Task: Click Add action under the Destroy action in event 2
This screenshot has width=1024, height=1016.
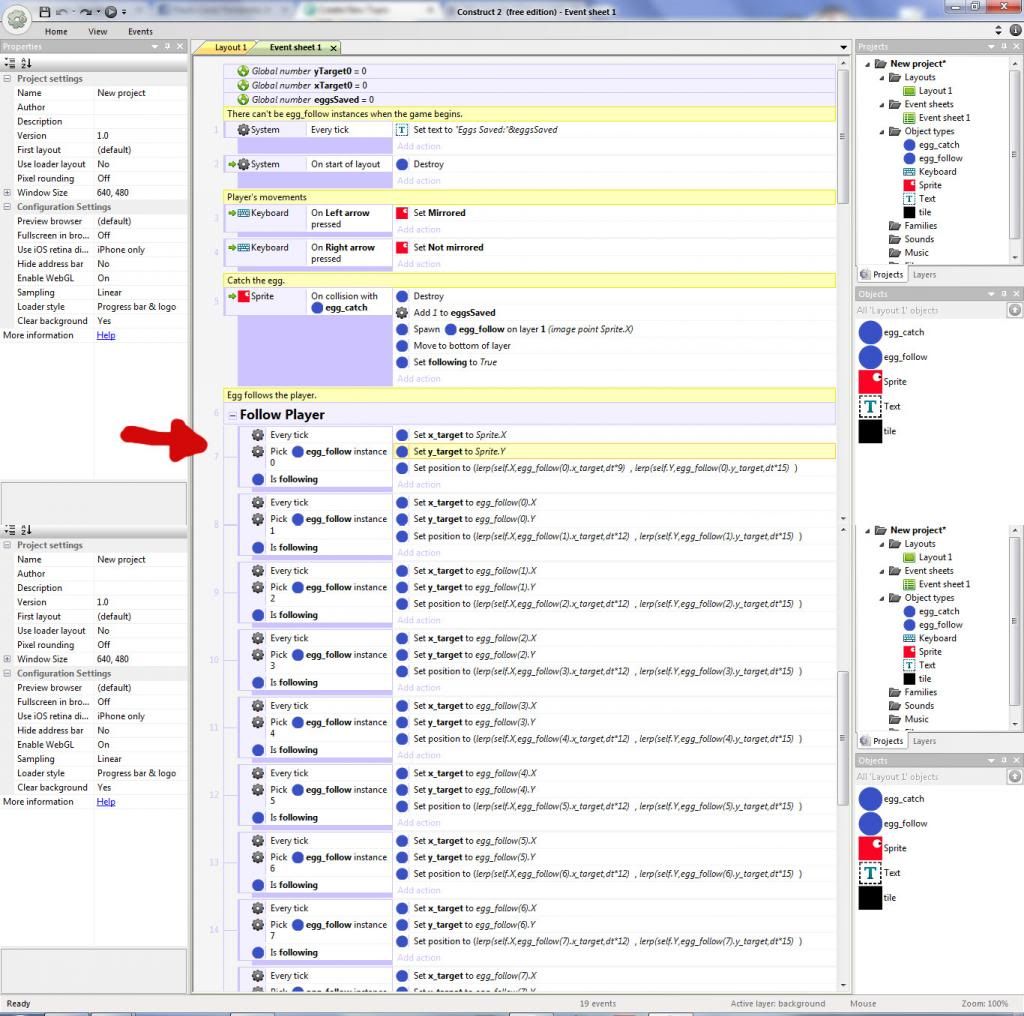Action: click(419, 181)
